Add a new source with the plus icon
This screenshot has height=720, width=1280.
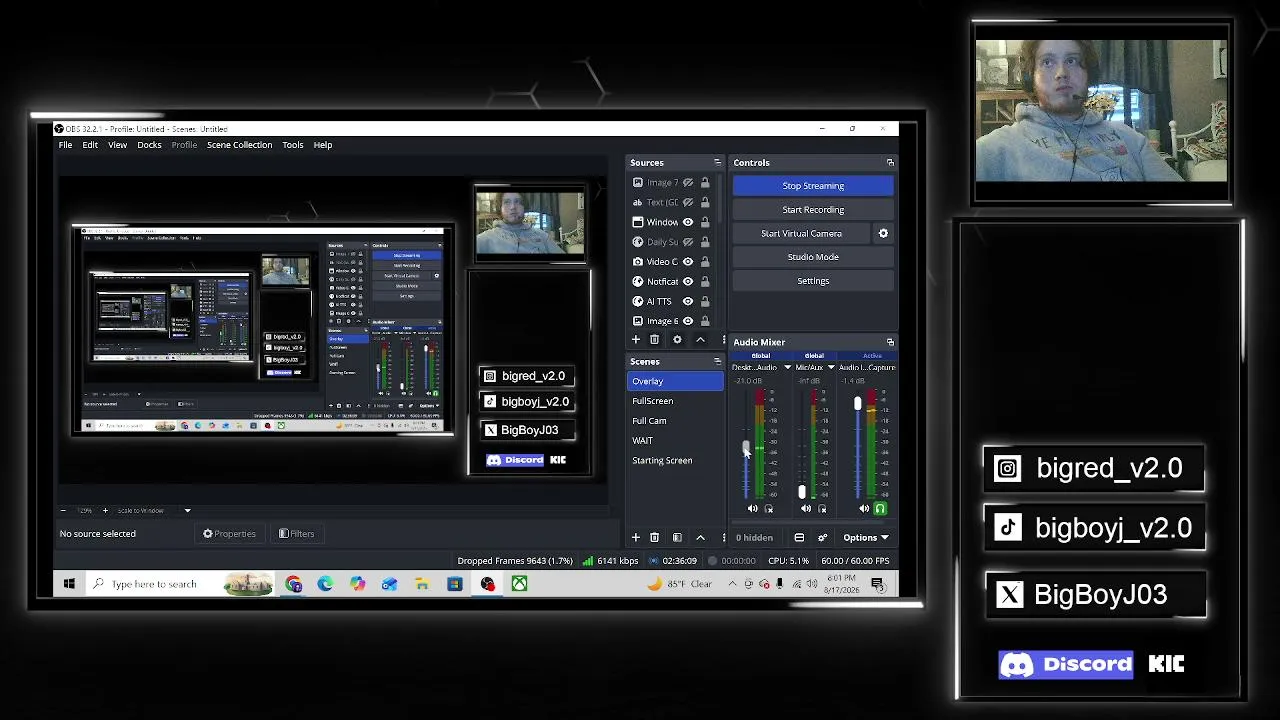coord(635,340)
